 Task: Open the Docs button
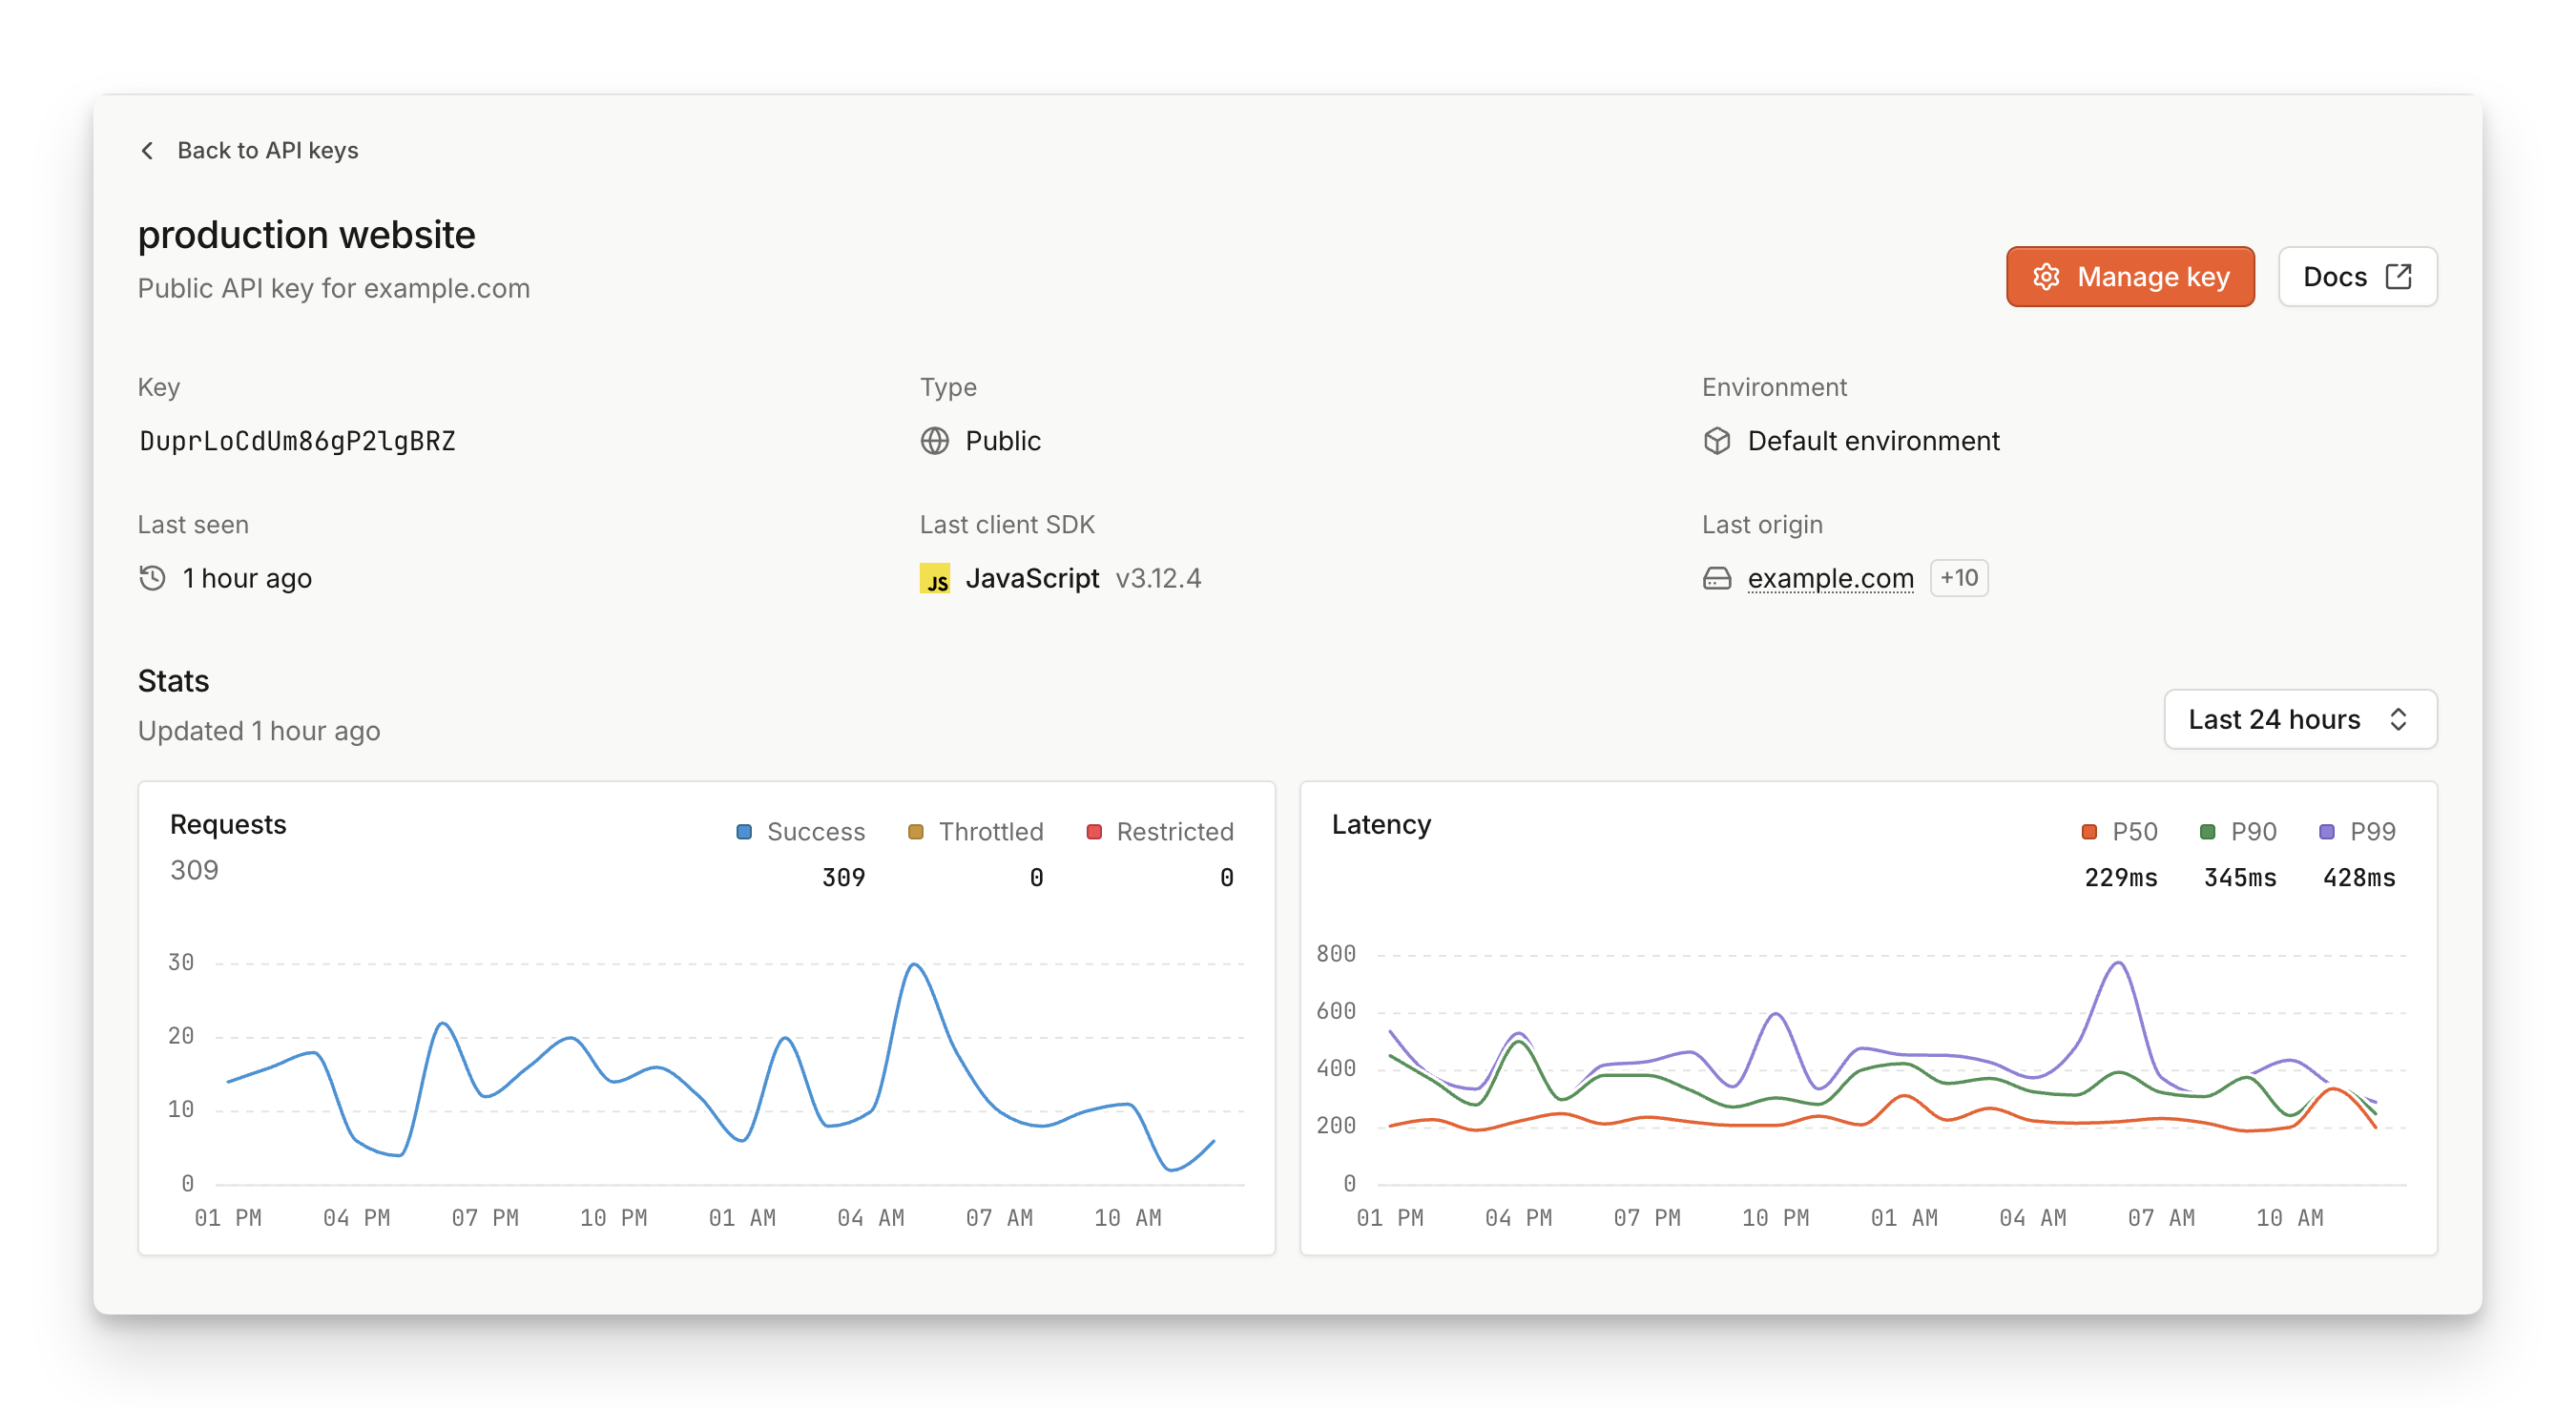point(2334,277)
